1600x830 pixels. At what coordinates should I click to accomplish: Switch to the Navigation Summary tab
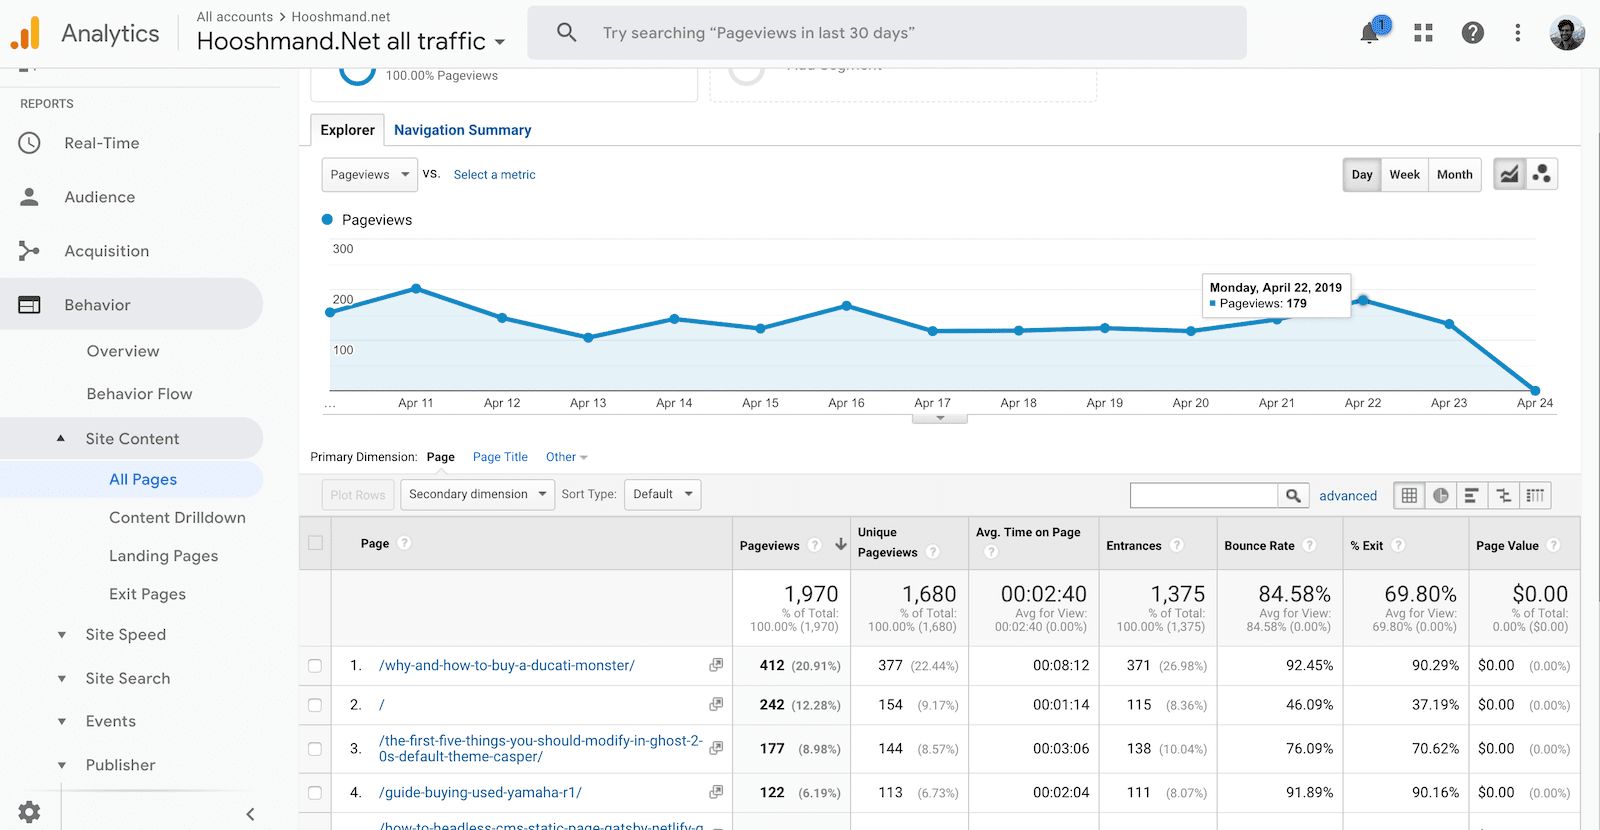point(462,130)
